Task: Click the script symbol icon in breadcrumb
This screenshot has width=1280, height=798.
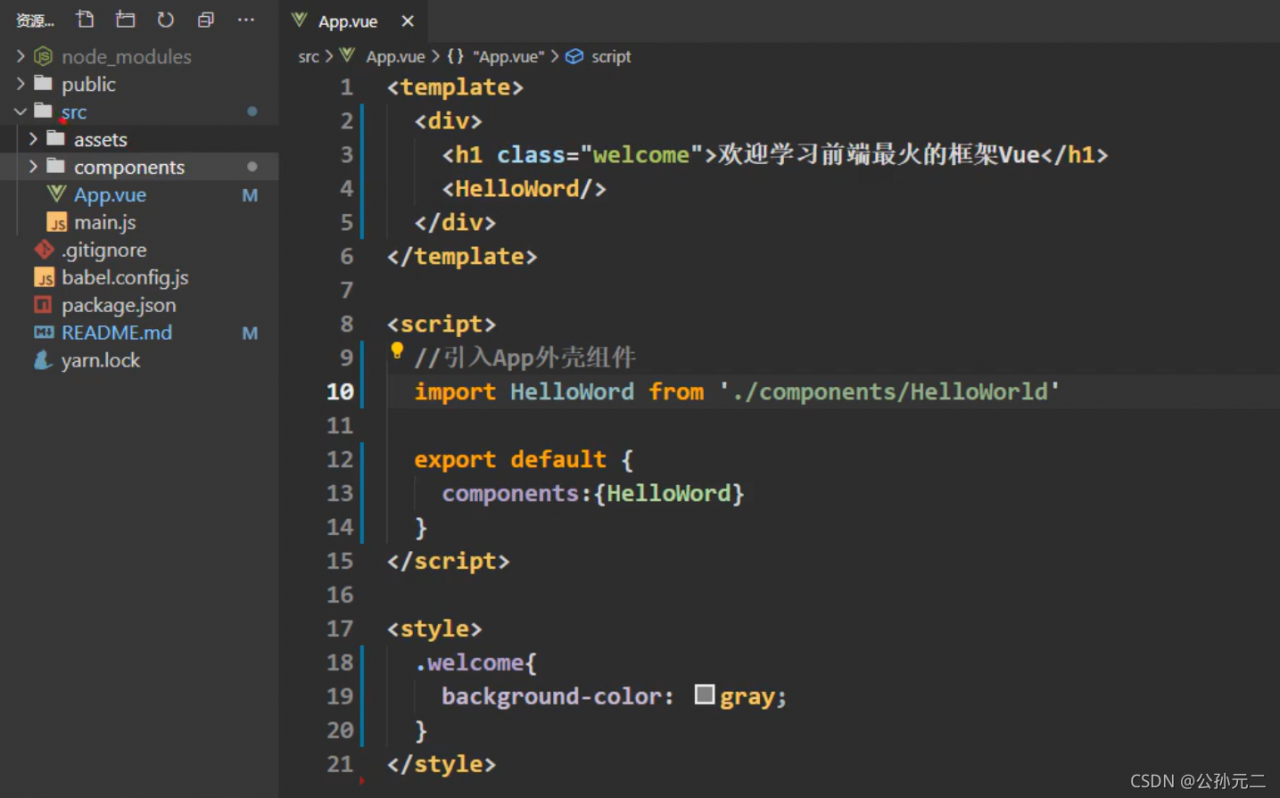Action: [x=574, y=57]
